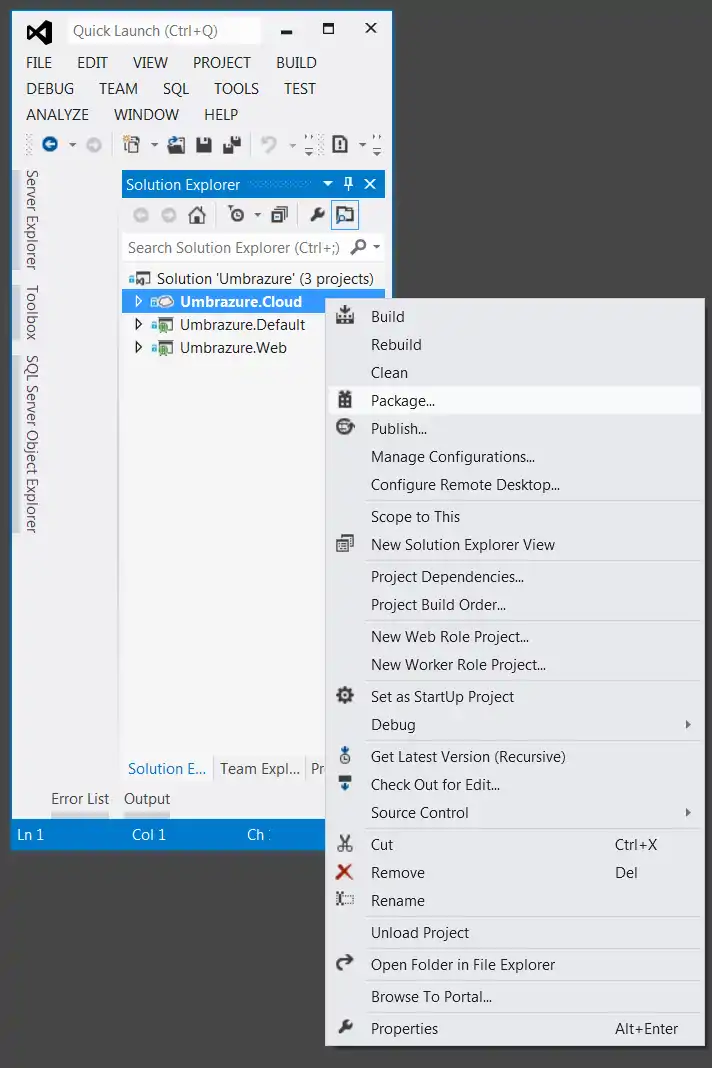Select Publish... from the context menu
712x1068 pixels.
click(x=514, y=428)
